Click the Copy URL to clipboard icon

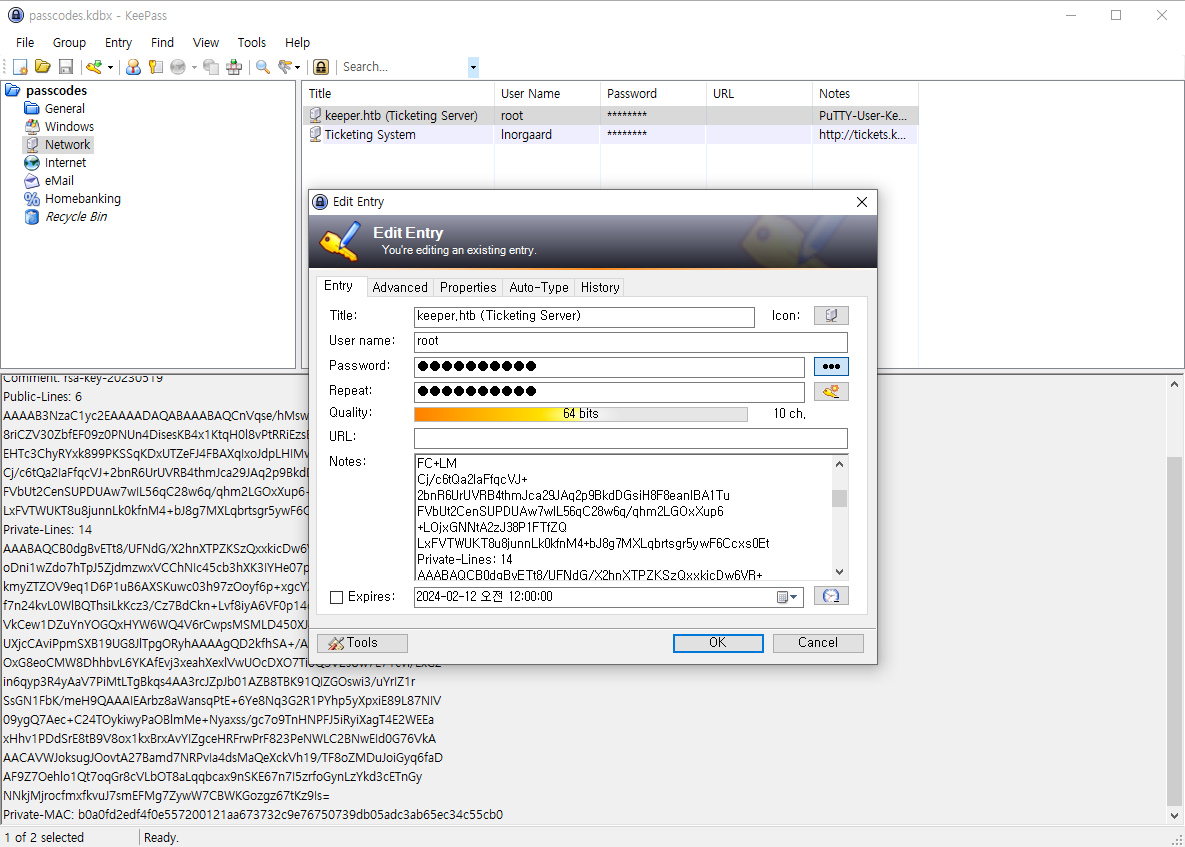pyautogui.click(x=212, y=67)
